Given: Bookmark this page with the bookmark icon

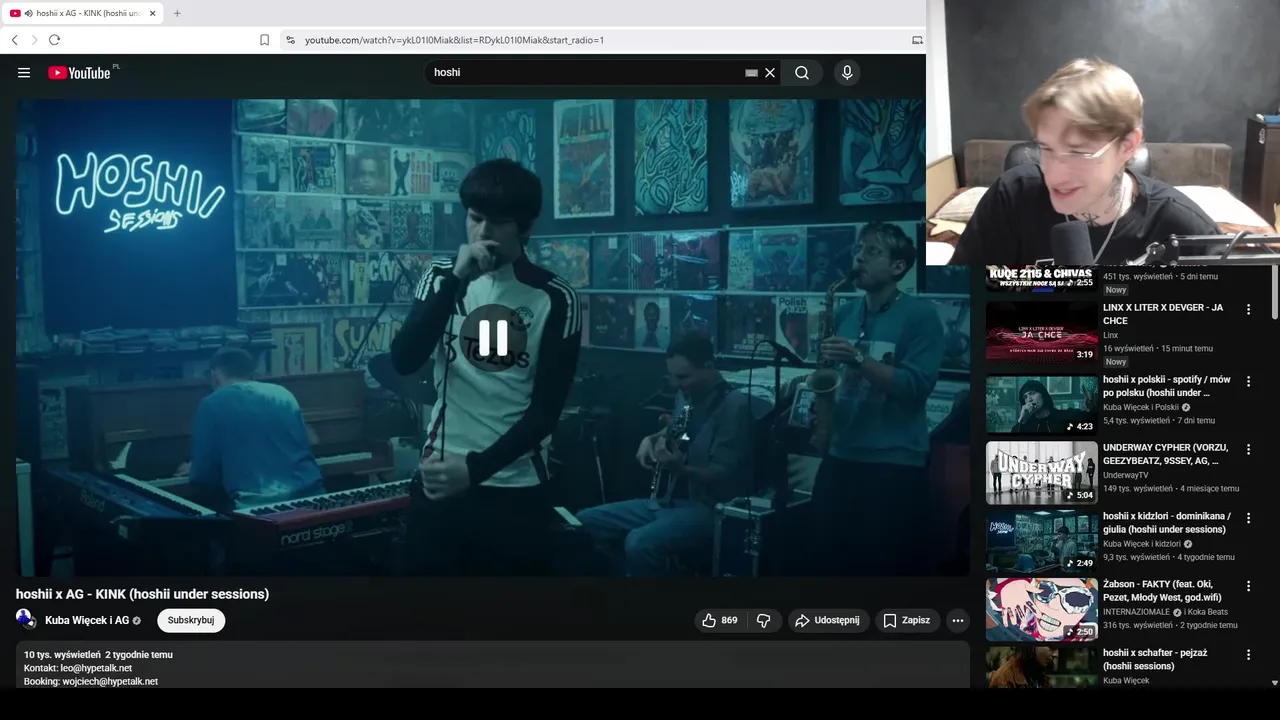Looking at the screenshot, I should click(264, 40).
